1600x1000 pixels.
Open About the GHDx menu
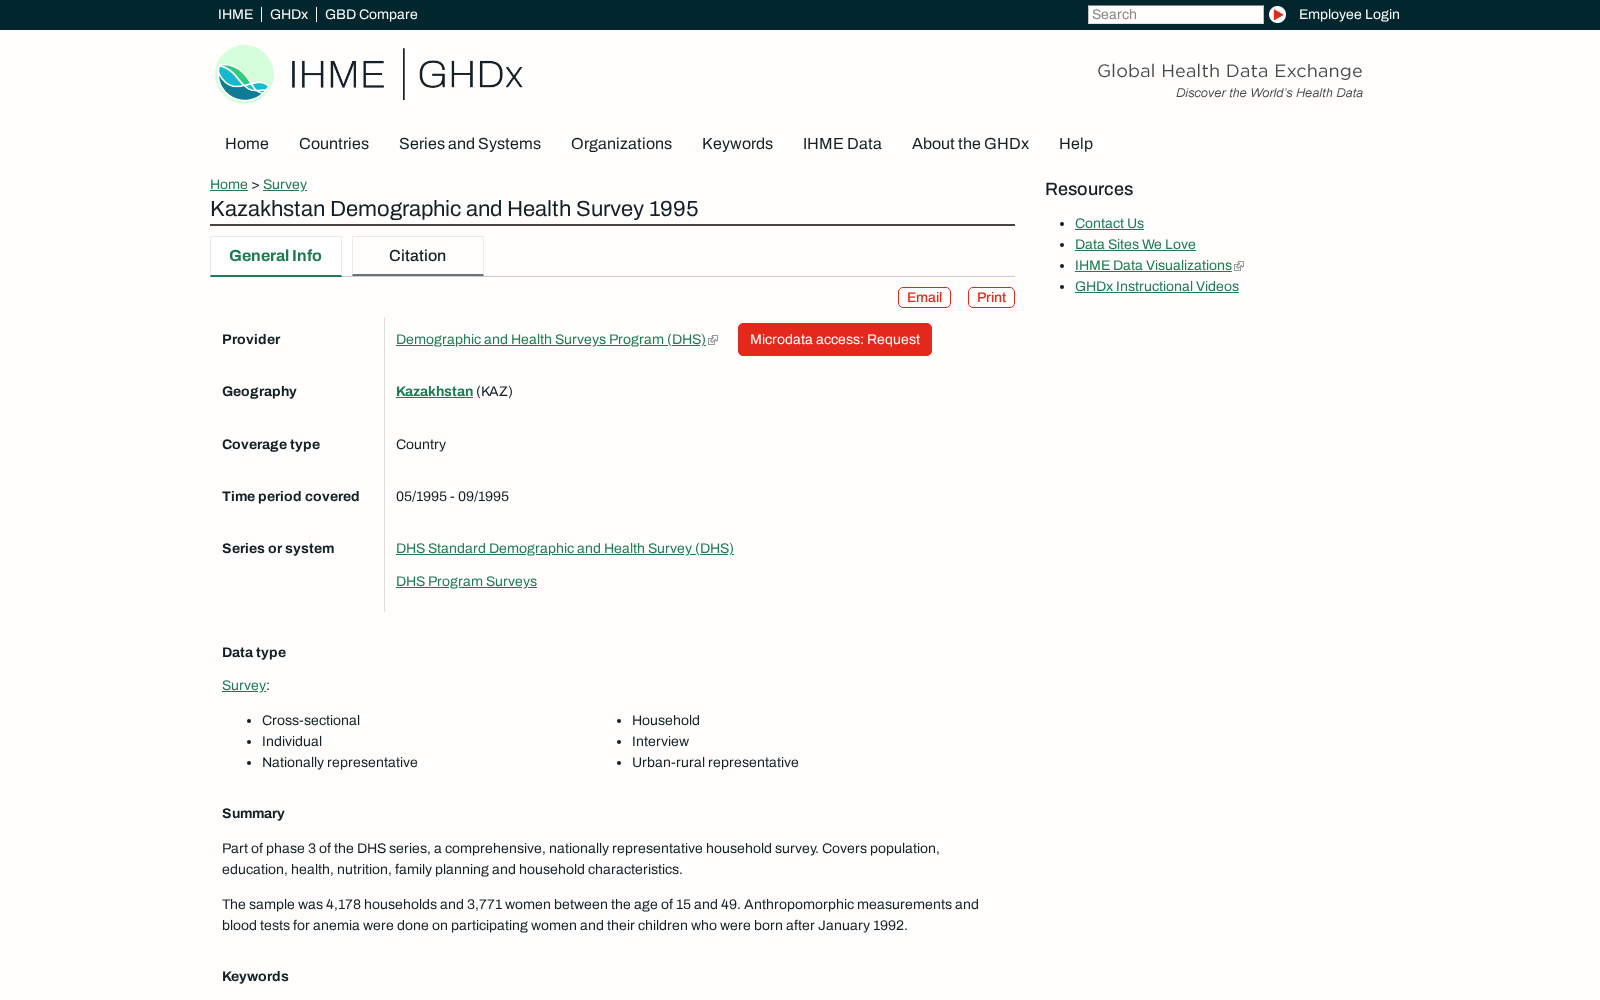(970, 143)
